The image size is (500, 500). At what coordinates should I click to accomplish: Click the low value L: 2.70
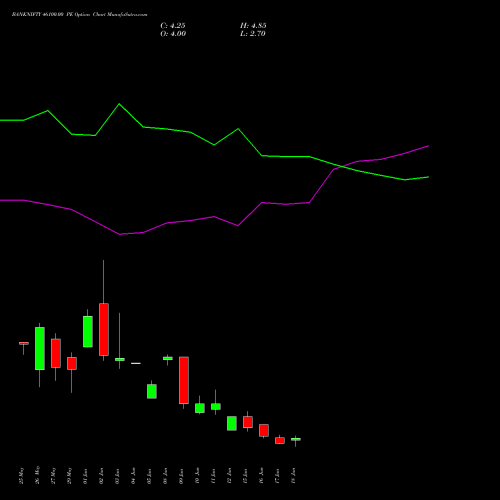tap(253, 34)
